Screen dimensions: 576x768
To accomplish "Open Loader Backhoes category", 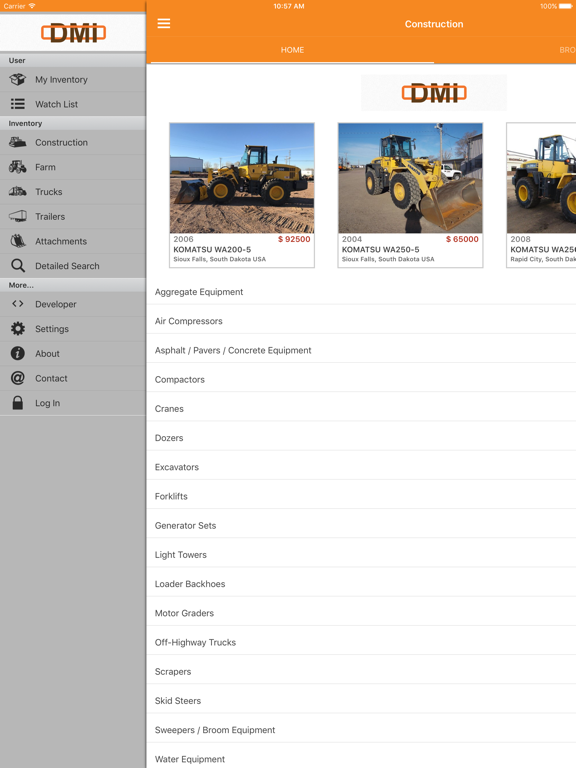I will [x=361, y=584].
